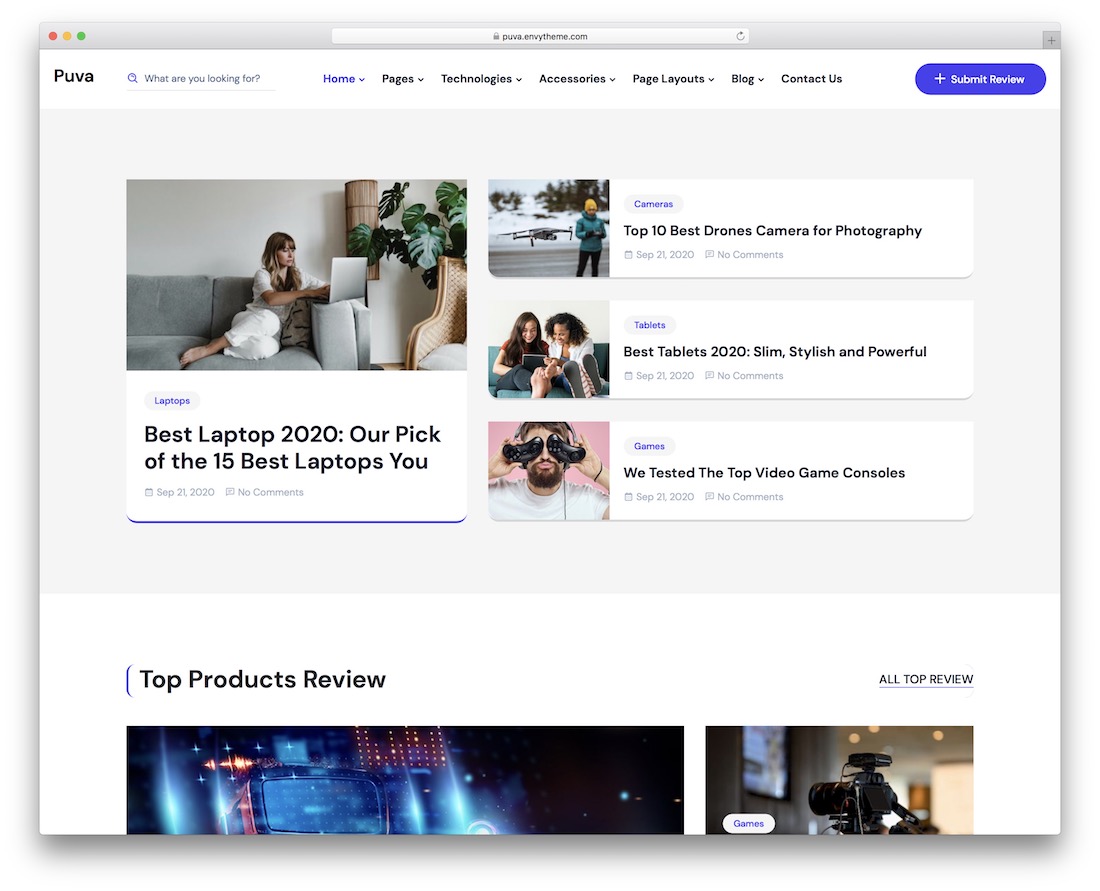Image resolution: width=1100 pixels, height=891 pixels.
Task: Open the Pages menu item
Action: click(398, 79)
